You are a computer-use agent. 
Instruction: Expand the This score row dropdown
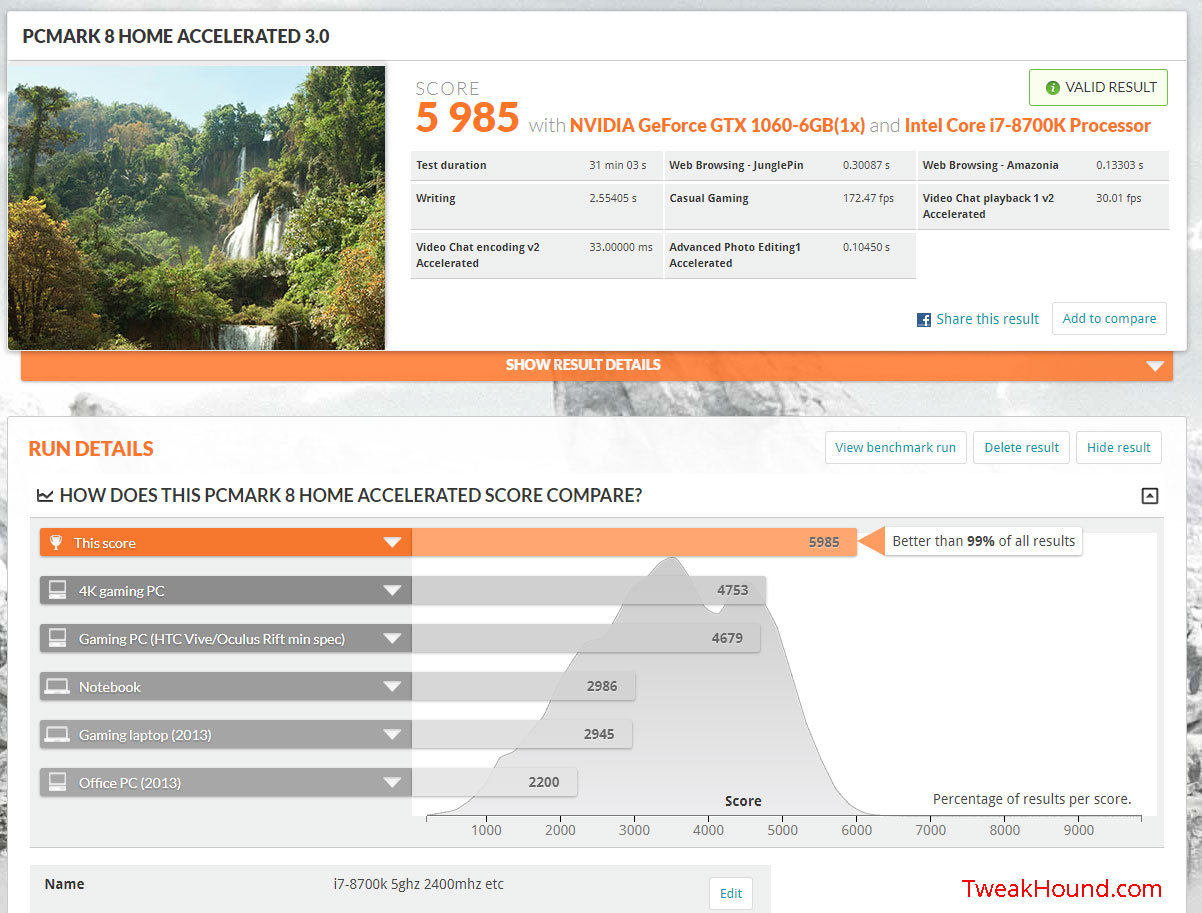click(392, 543)
